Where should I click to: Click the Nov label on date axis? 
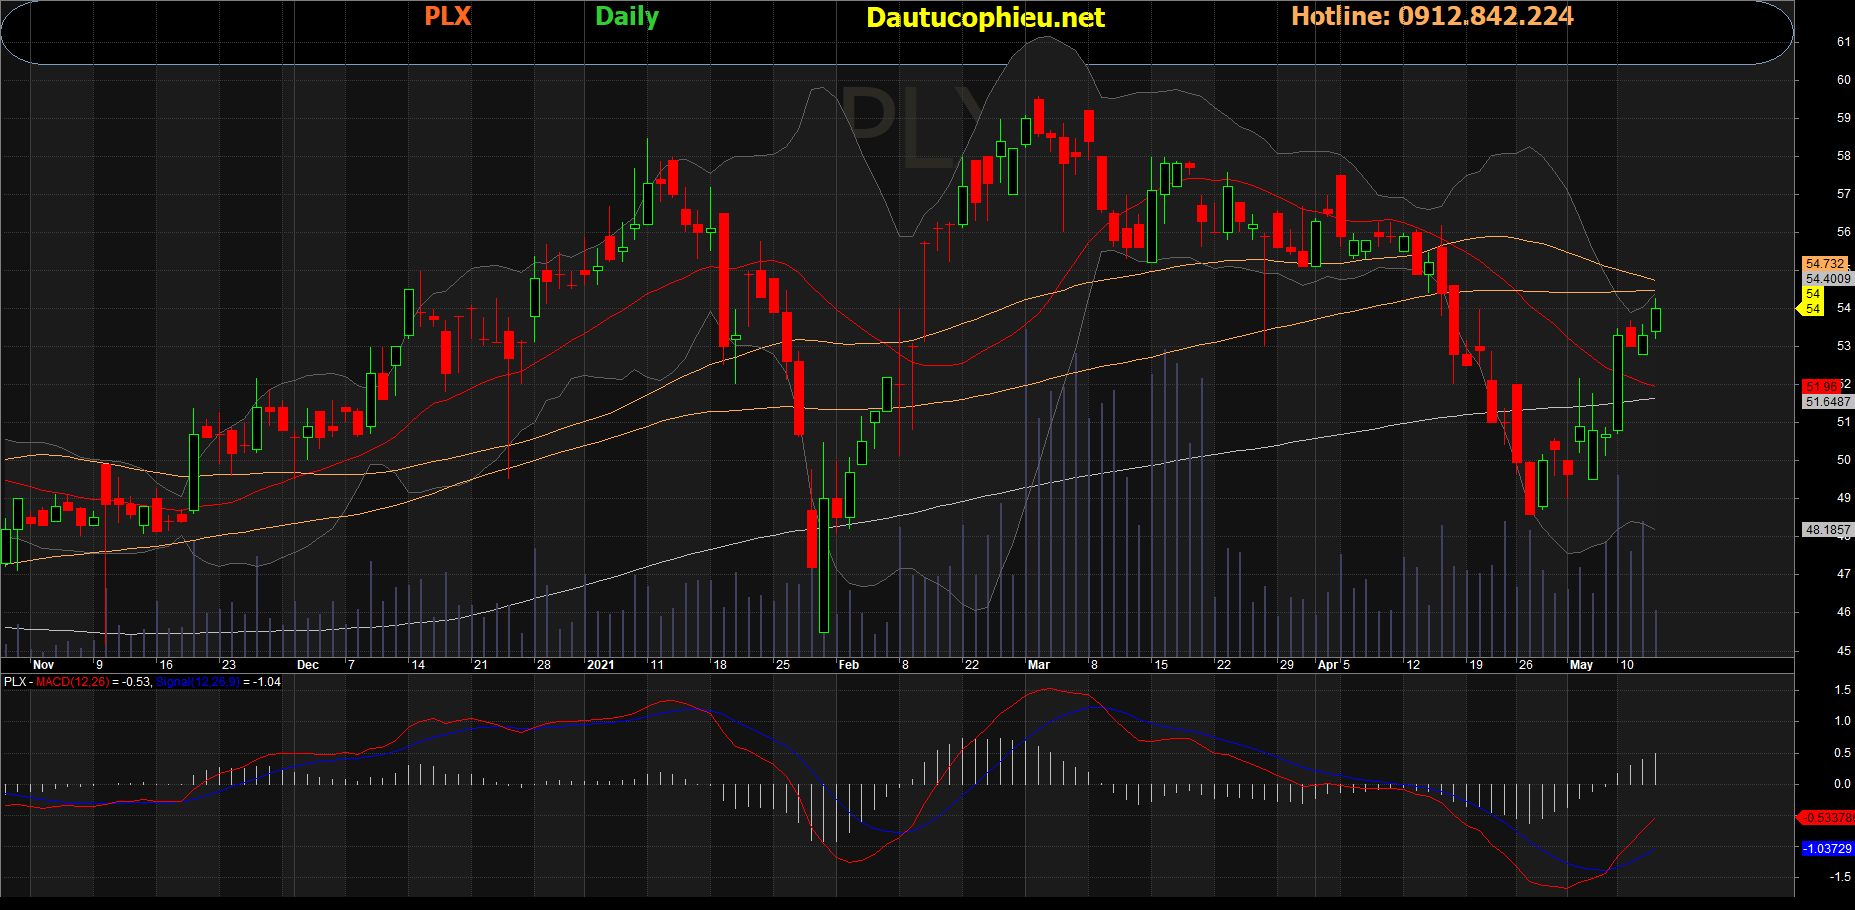[x=43, y=665]
